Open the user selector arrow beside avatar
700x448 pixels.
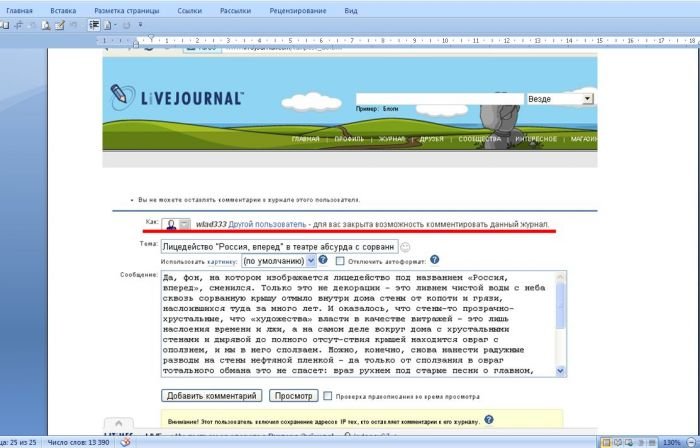point(184,225)
